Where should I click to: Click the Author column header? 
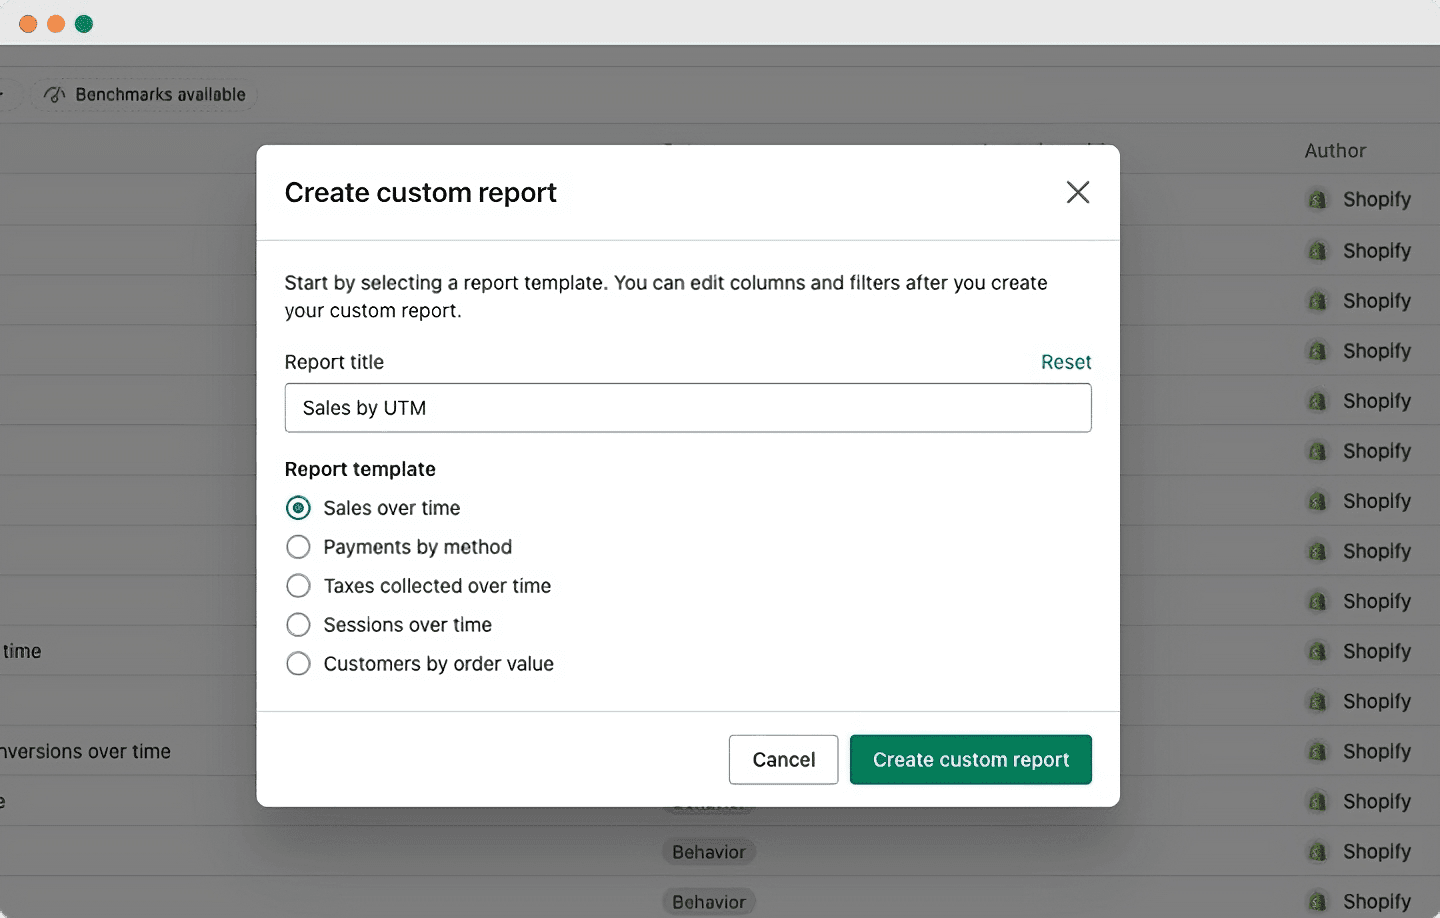click(x=1335, y=151)
